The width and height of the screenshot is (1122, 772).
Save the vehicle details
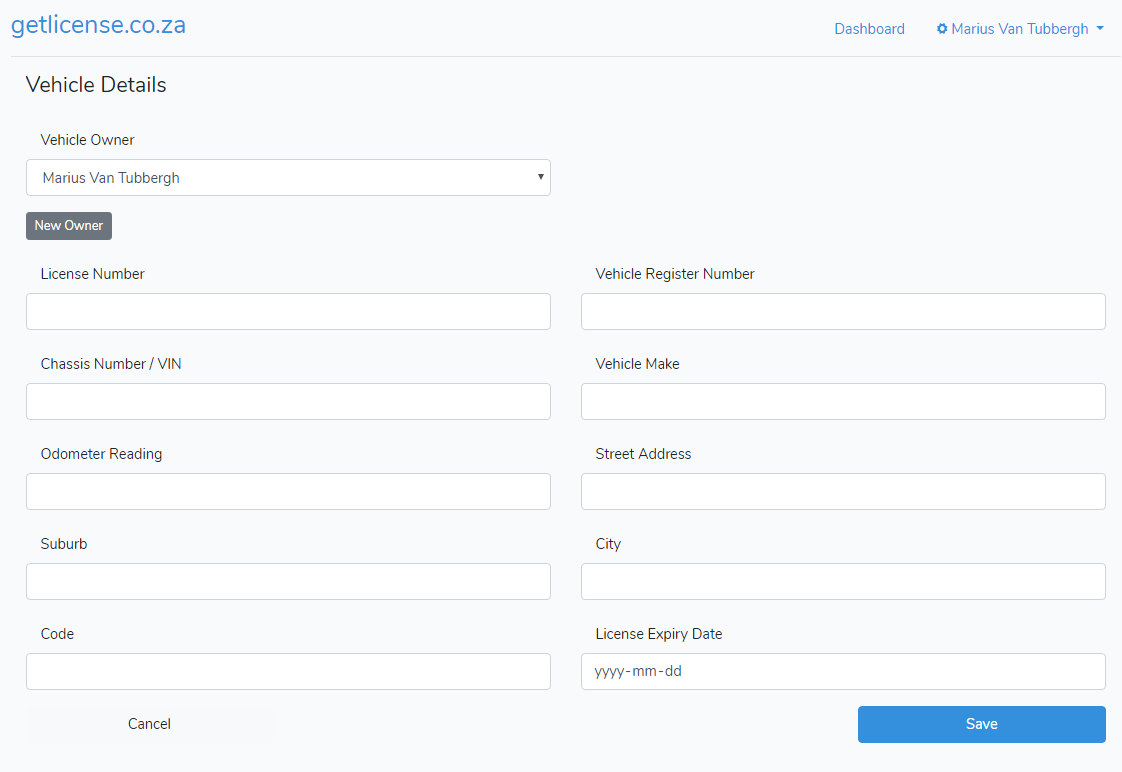(982, 724)
